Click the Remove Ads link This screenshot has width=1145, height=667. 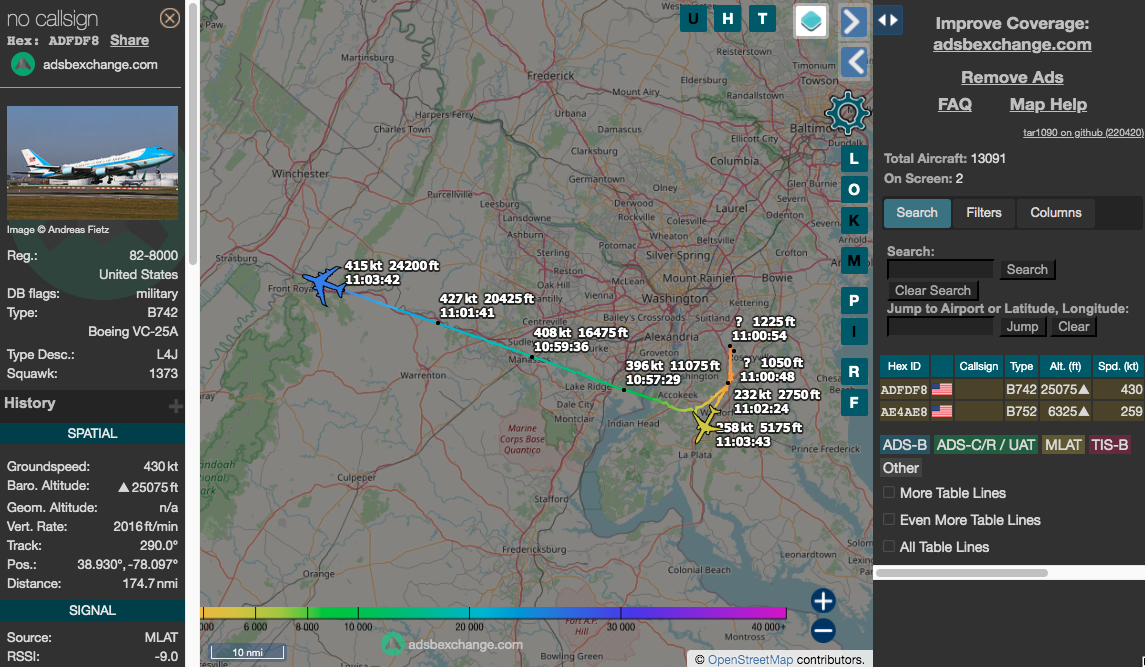pyautogui.click(x=1012, y=77)
